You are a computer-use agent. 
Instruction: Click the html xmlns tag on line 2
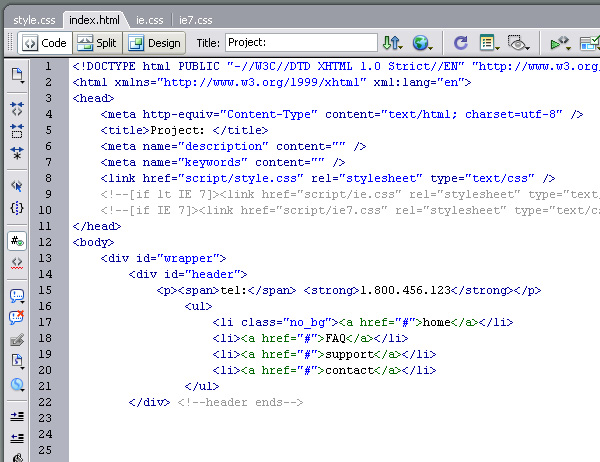point(272,82)
